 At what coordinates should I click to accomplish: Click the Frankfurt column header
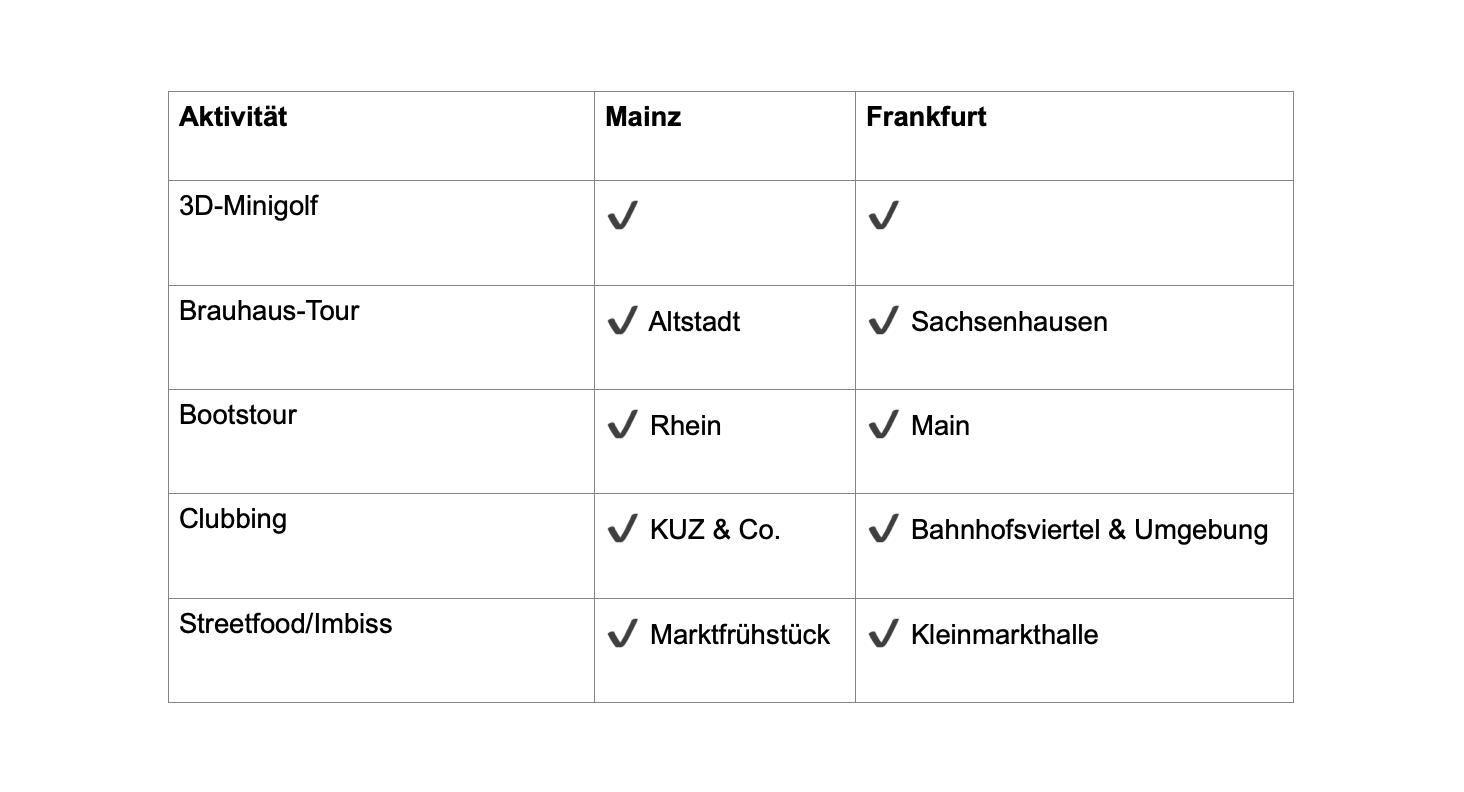pyautogui.click(x=926, y=117)
